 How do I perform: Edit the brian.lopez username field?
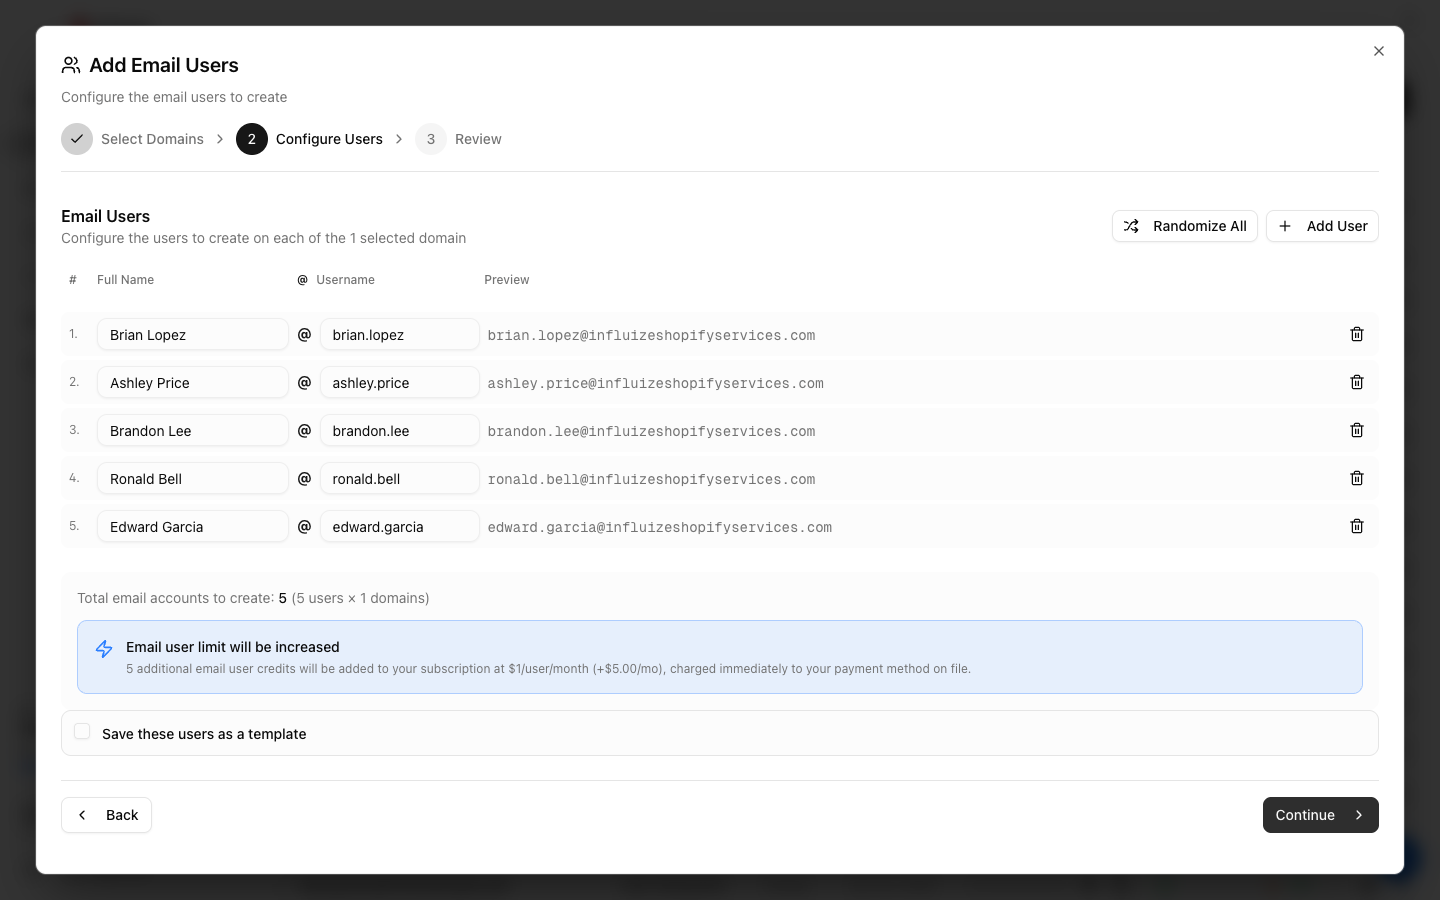pos(400,334)
